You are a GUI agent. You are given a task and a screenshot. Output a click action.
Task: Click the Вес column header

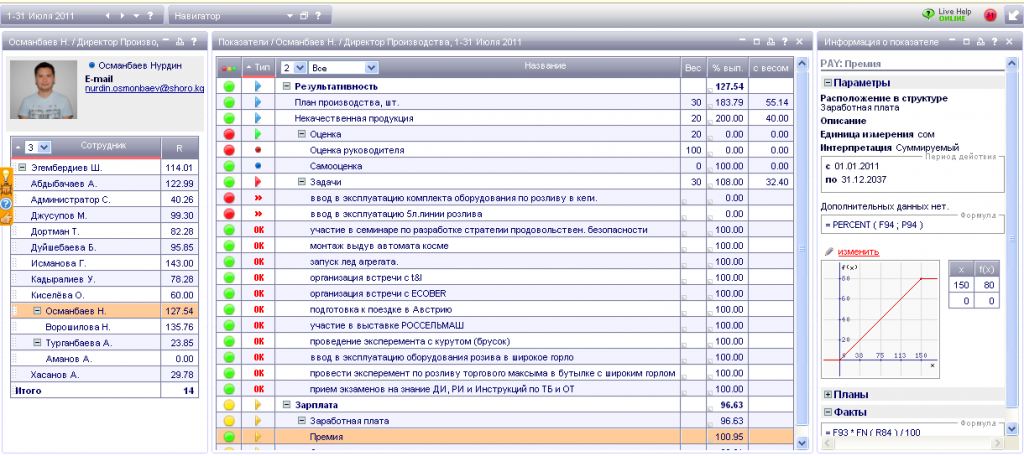(x=692, y=67)
